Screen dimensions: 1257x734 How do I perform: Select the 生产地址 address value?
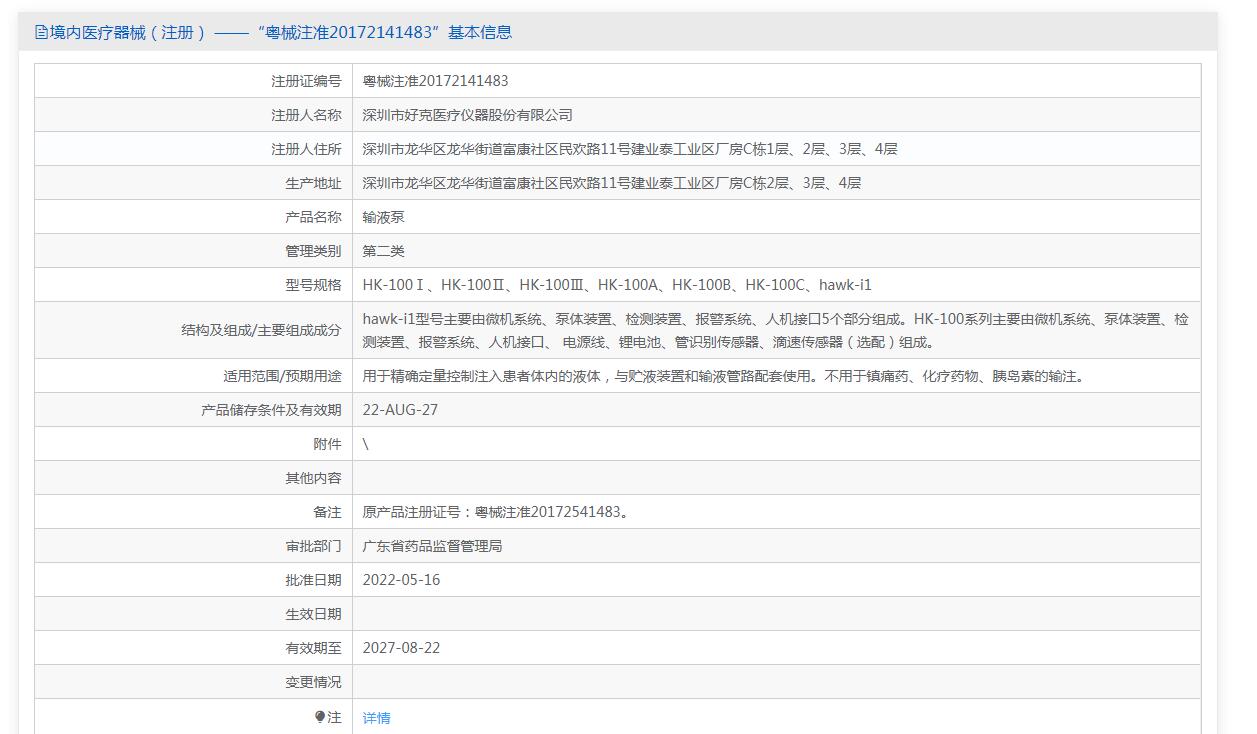click(x=611, y=183)
